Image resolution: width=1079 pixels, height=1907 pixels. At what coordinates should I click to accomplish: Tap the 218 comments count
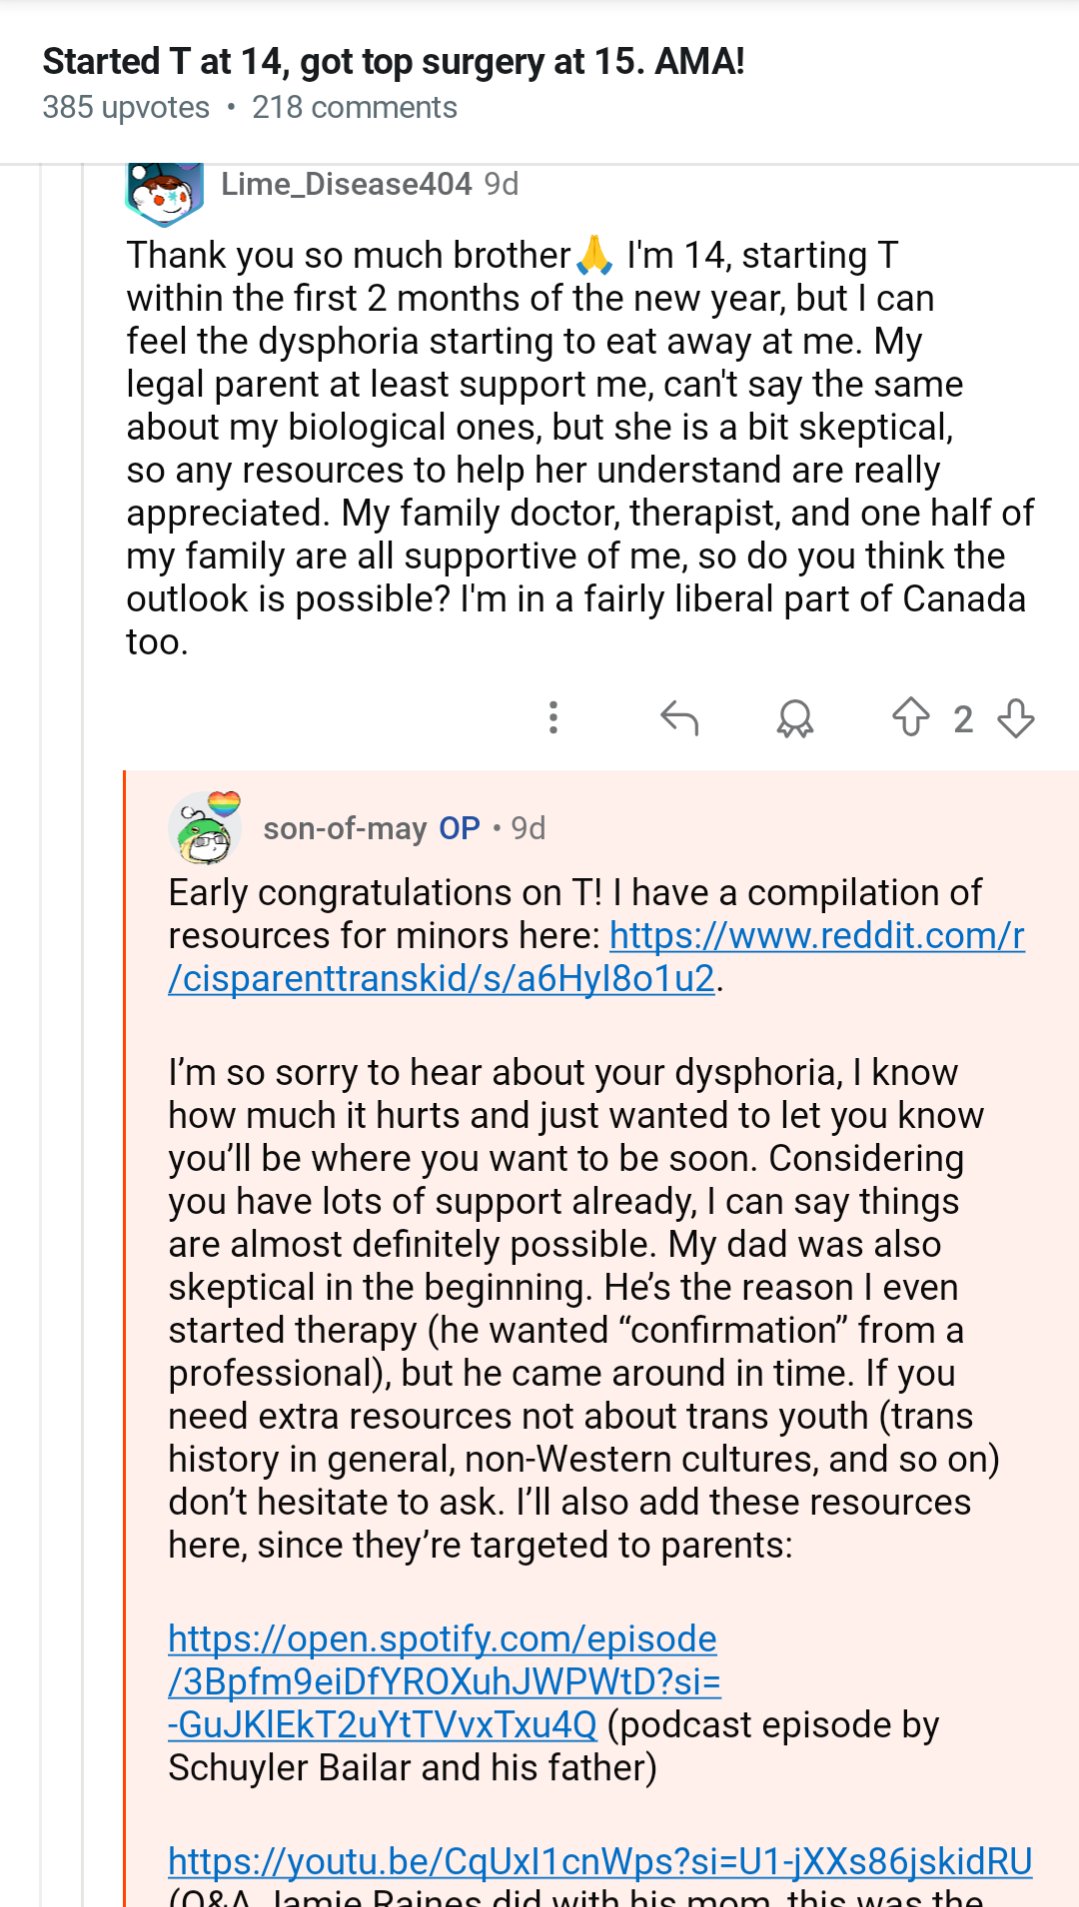click(354, 108)
